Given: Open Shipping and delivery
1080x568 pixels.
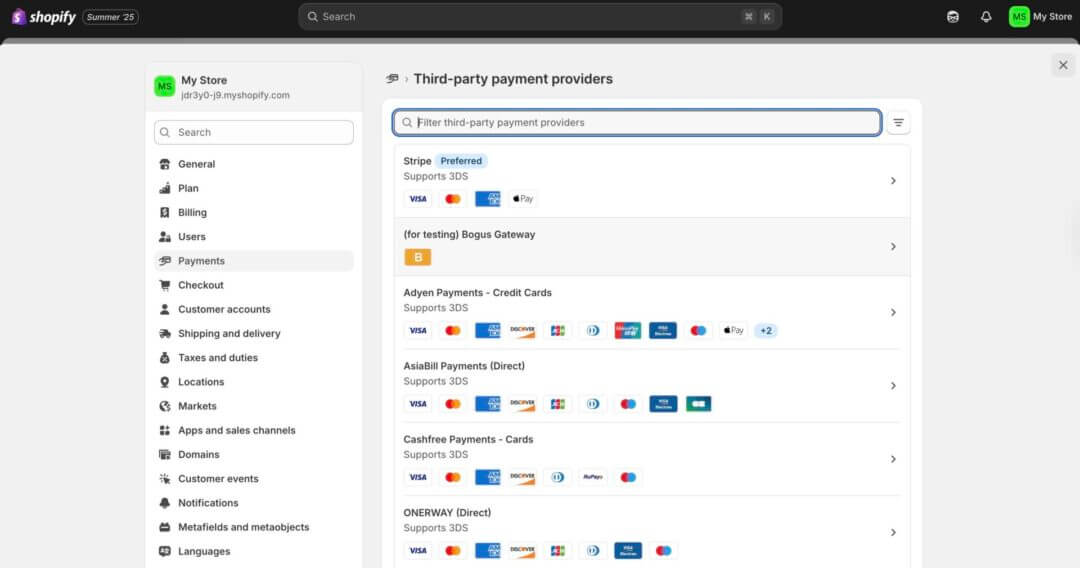Looking at the screenshot, I should coord(254,333).
